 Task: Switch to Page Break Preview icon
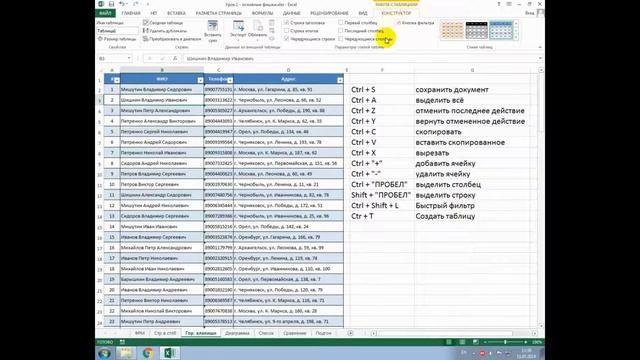tap(476, 342)
